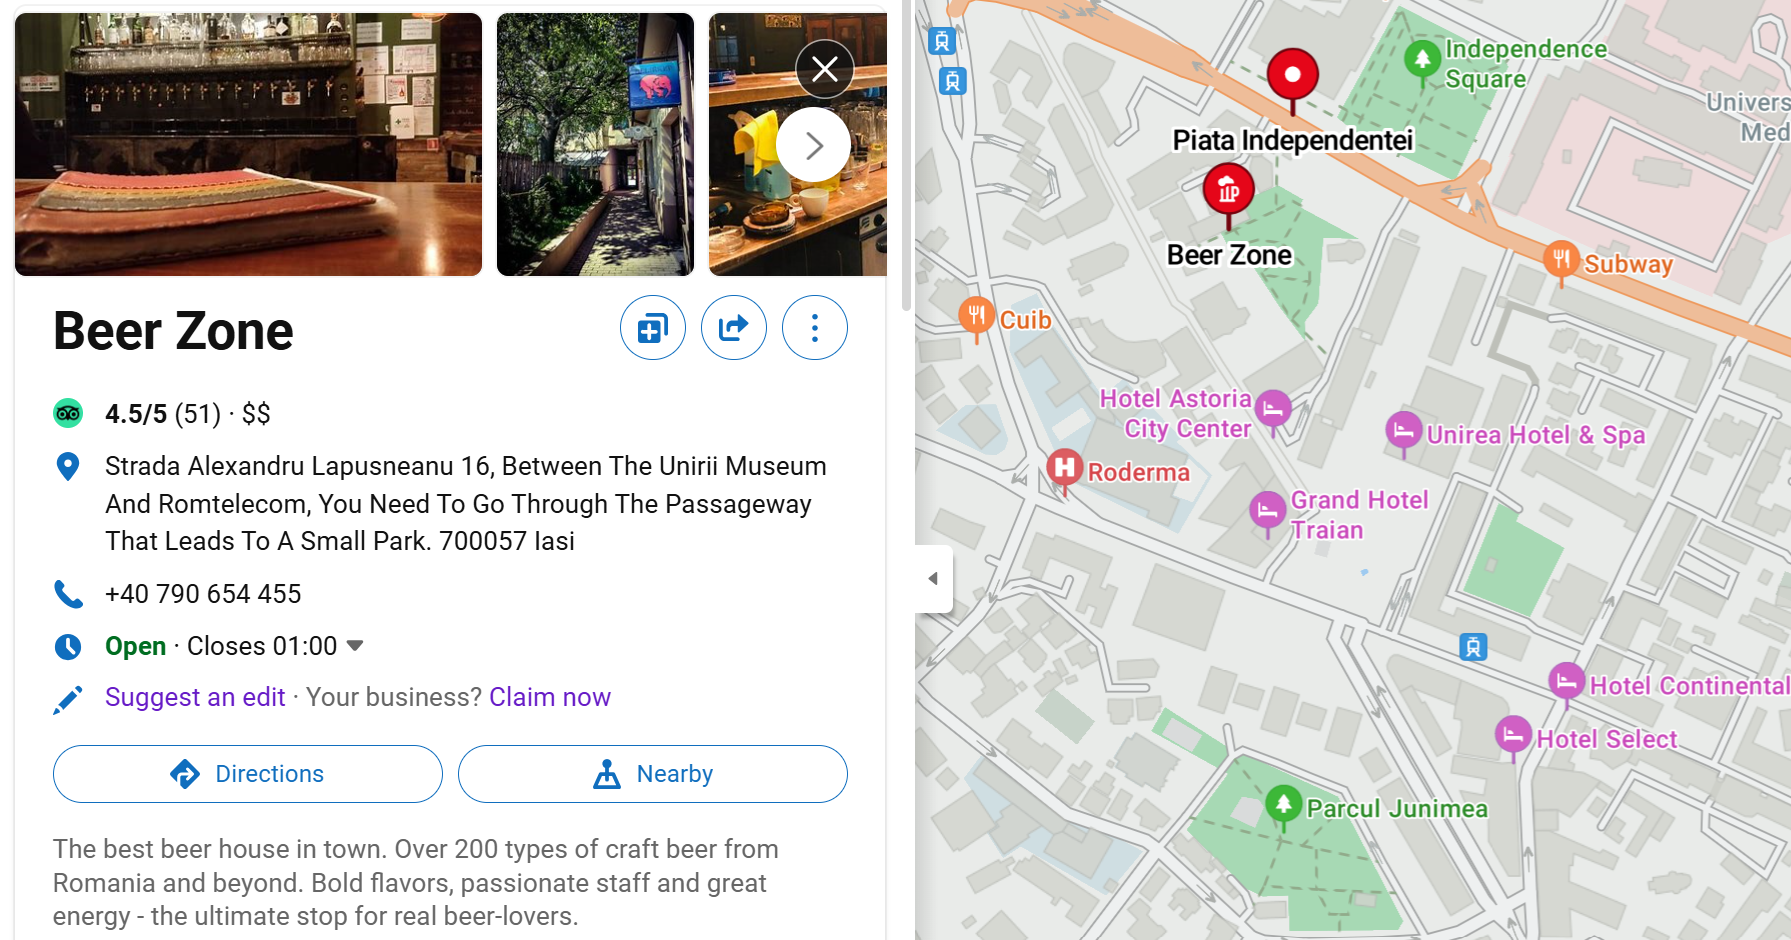Click the Parcul Junimea park marker

coord(1283,805)
